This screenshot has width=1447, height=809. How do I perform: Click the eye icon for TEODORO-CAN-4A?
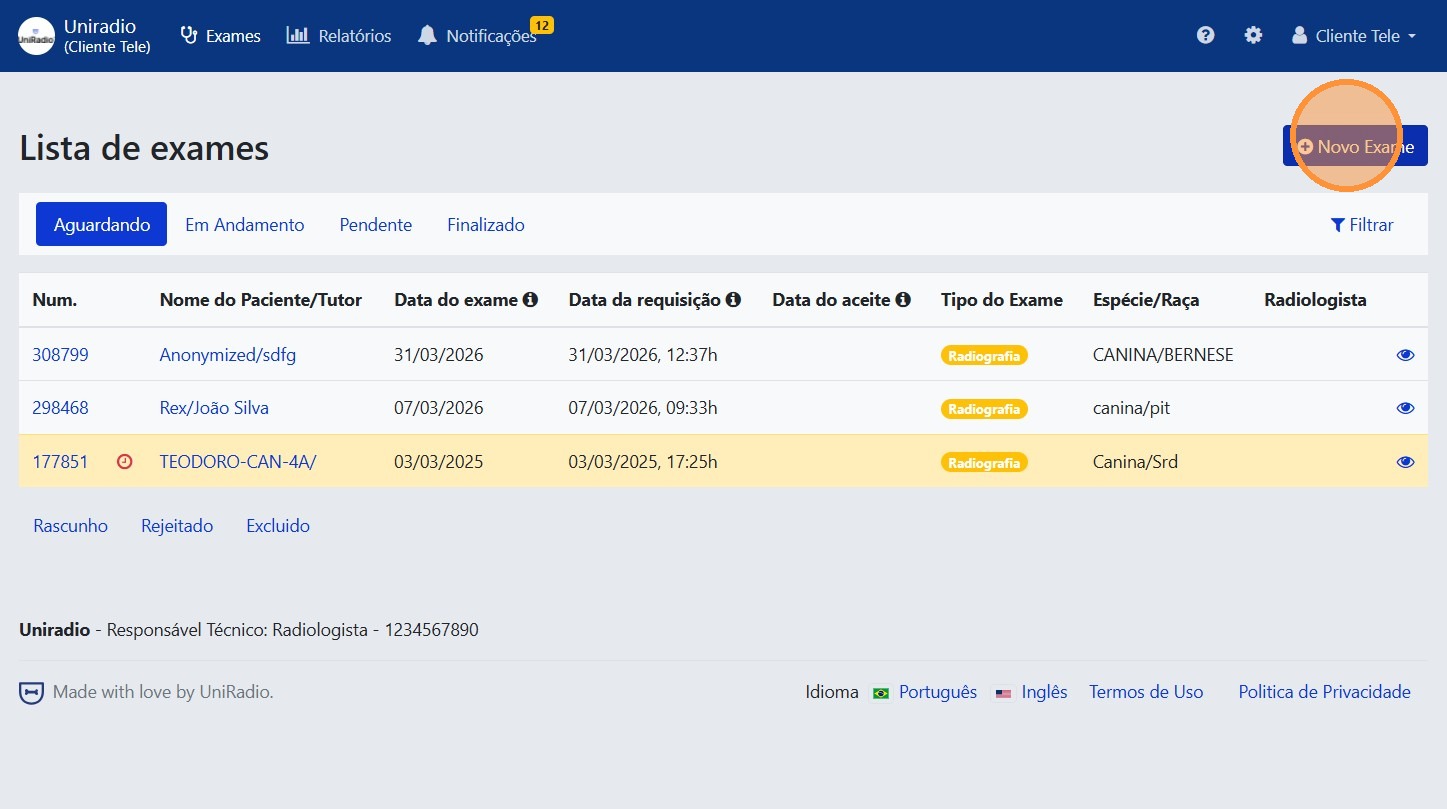pos(1405,462)
